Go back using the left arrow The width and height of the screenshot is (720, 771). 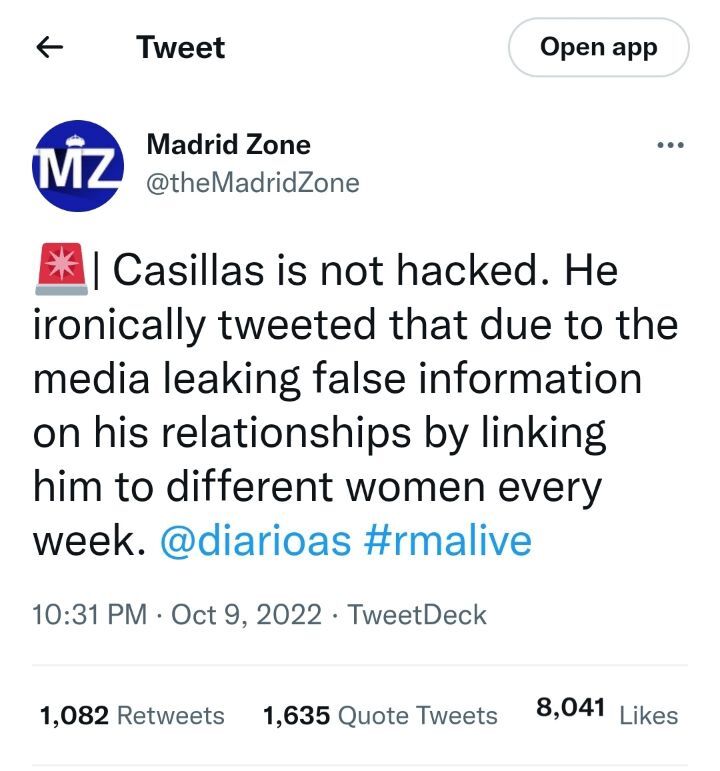pos(51,47)
